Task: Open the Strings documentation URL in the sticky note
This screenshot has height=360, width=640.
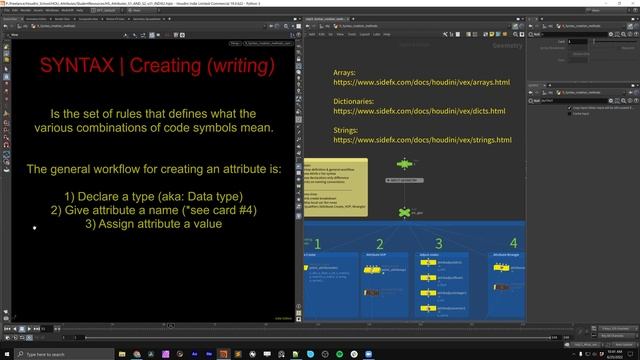Action: (422, 140)
